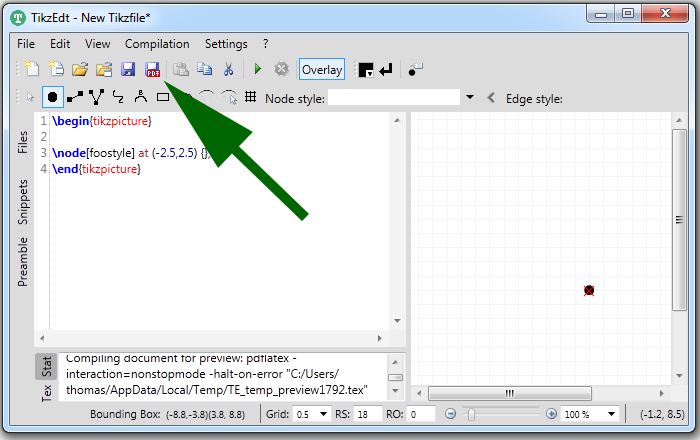This screenshot has height=440, width=700.
Task: Click output pane scroll up arrow
Action: coord(395,361)
